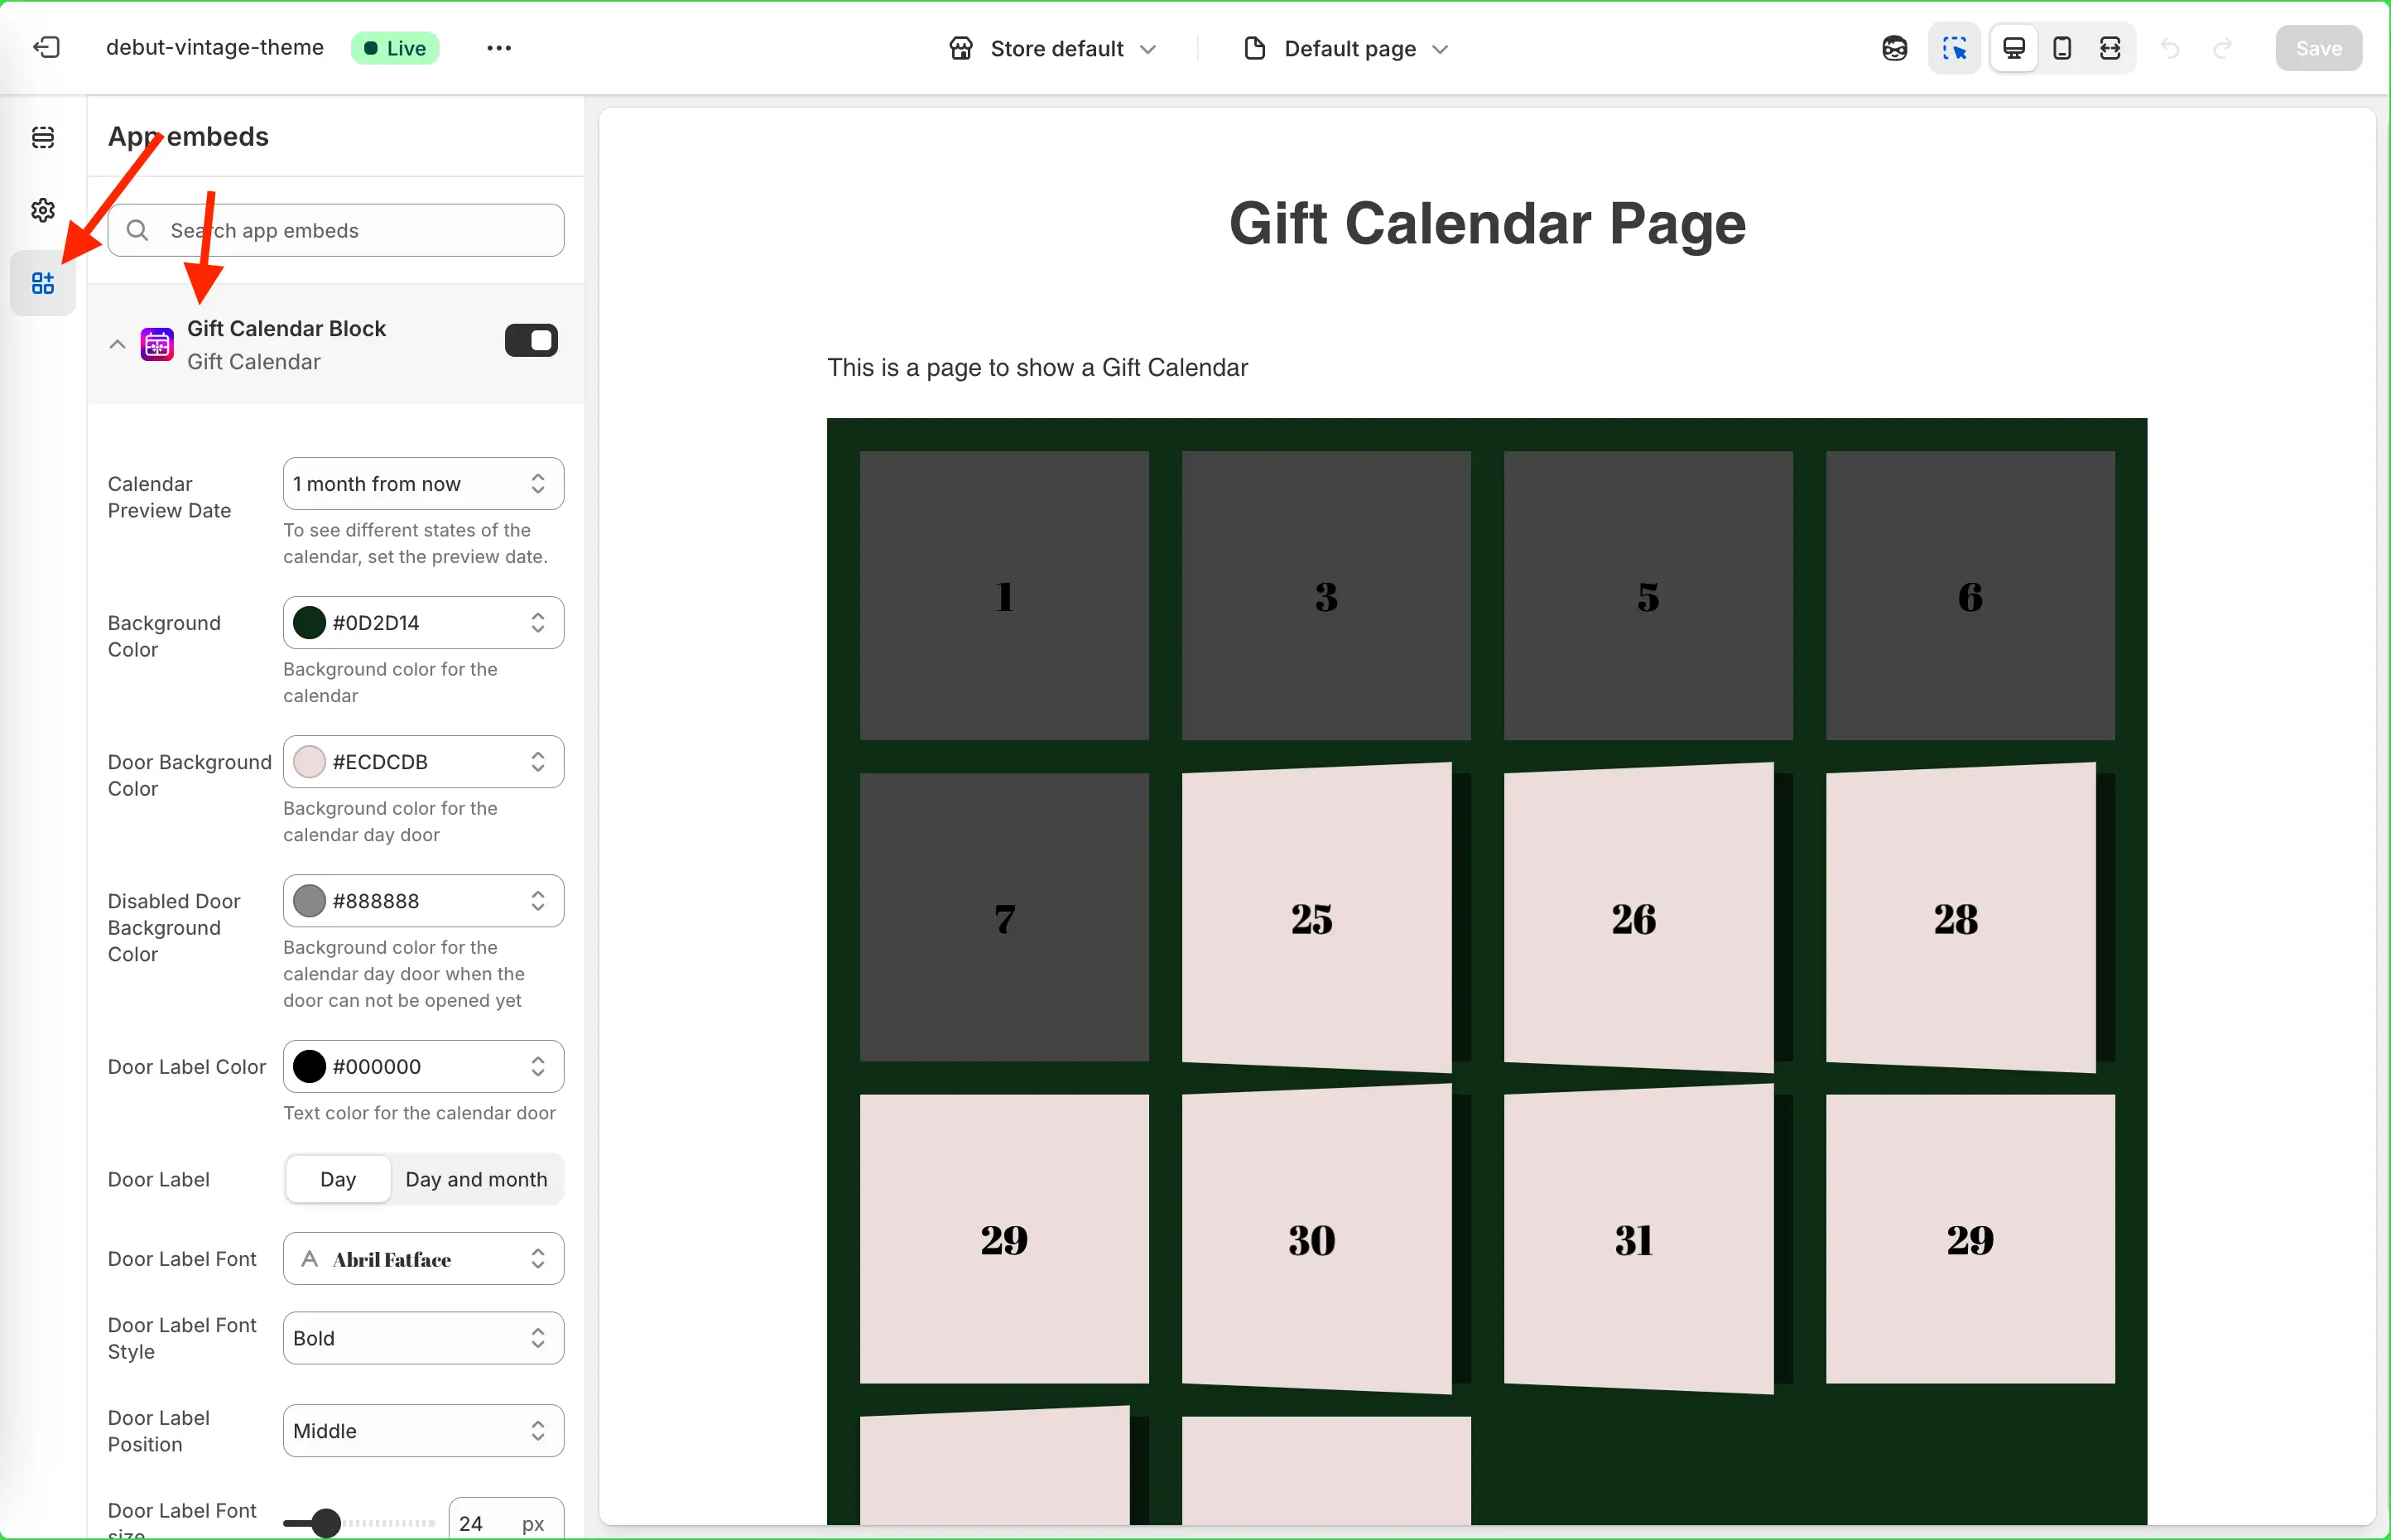Open the Door Label Font Abril Fatface selector
2391x1540 pixels.
point(423,1259)
